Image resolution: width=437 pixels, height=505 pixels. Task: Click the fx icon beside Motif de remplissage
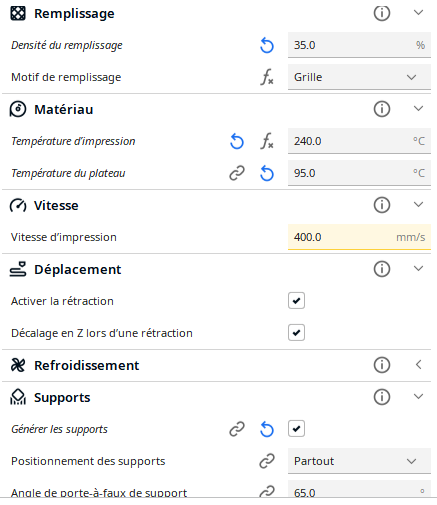(x=267, y=77)
